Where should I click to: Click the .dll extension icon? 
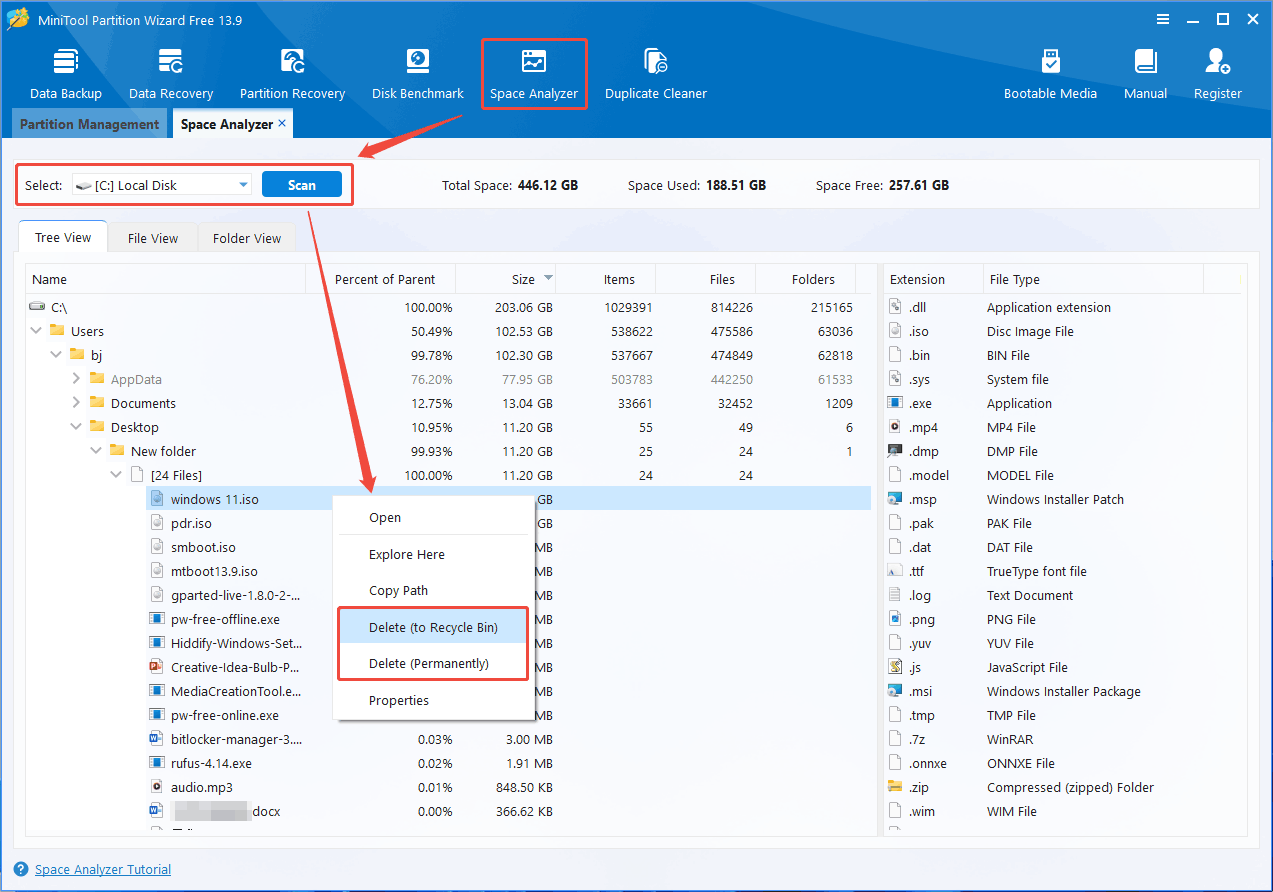tap(895, 307)
